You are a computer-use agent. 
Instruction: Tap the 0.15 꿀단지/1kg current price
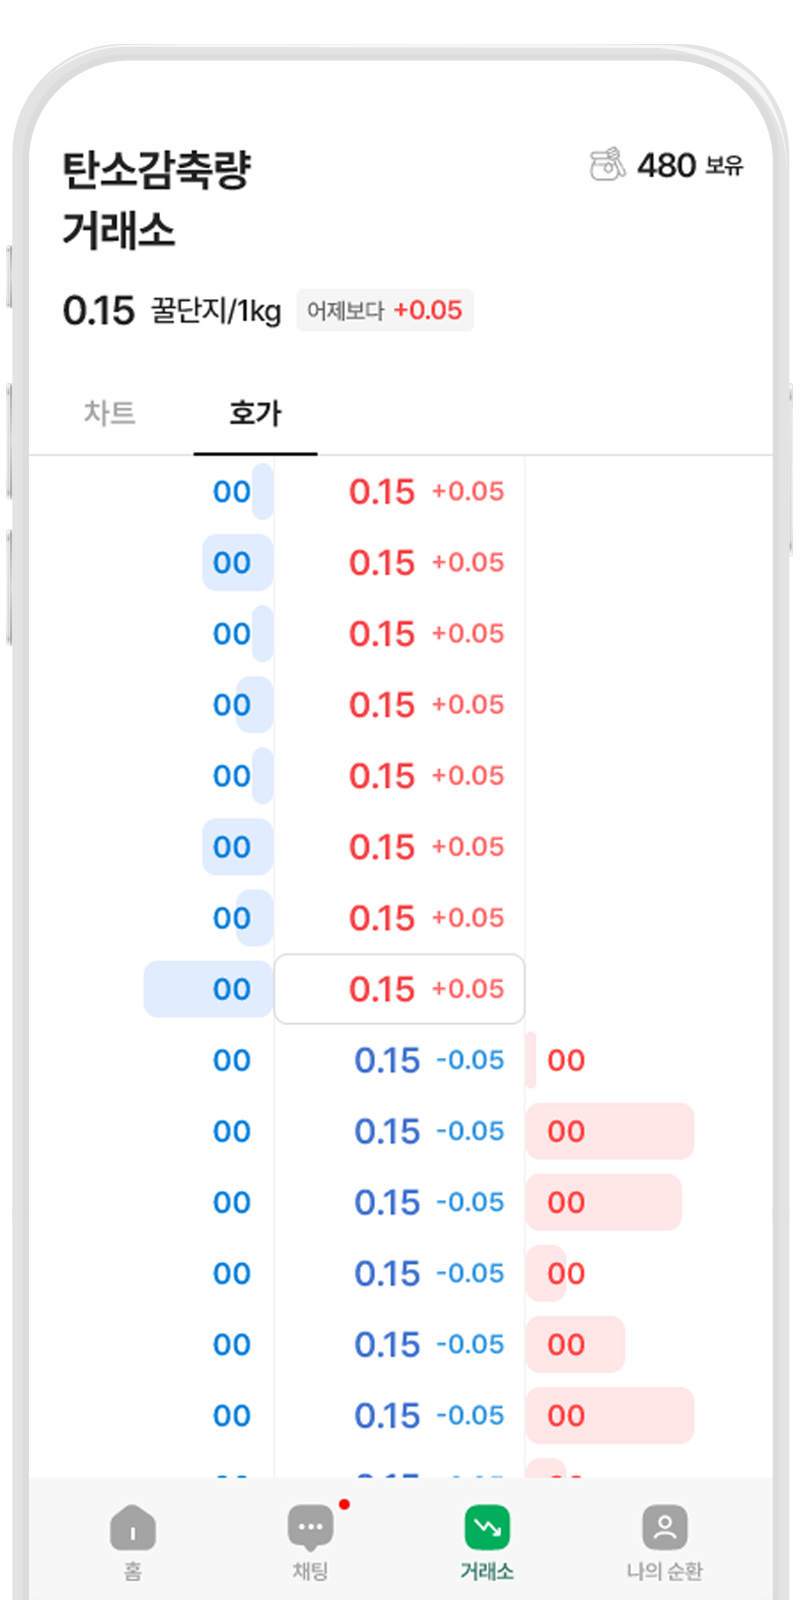[170, 311]
